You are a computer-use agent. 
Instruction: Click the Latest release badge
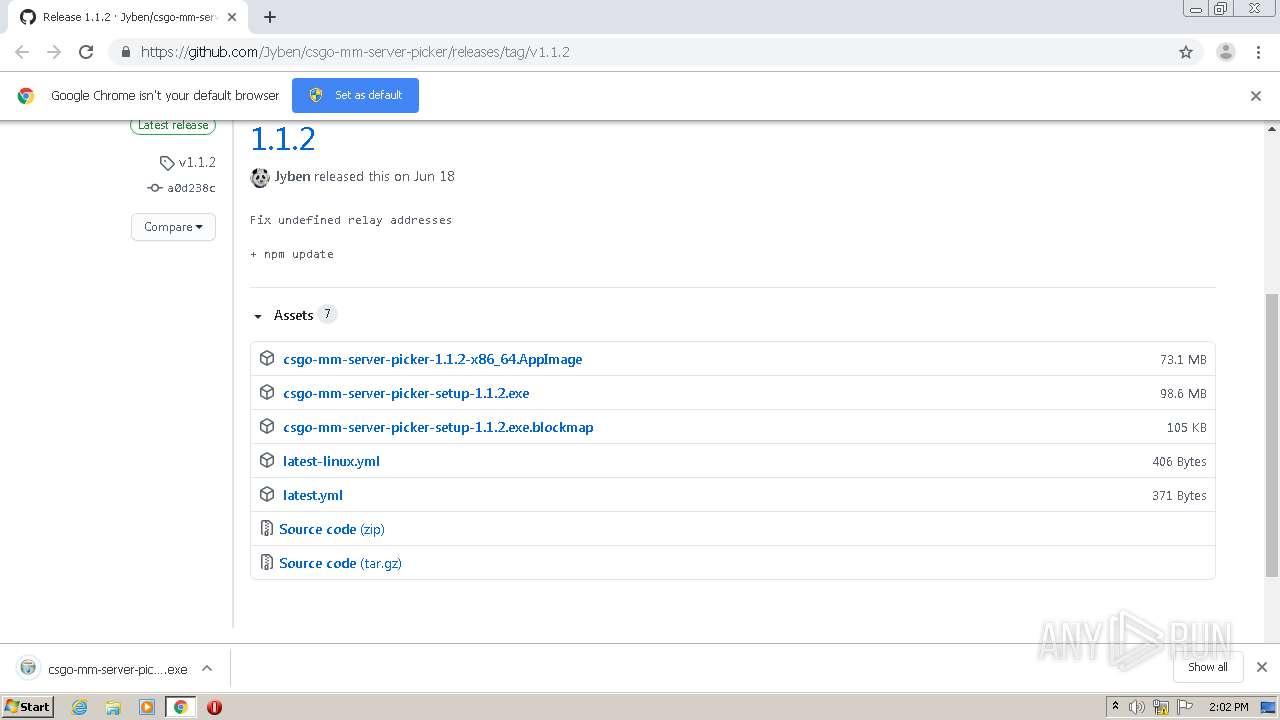(x=173, y=126)
